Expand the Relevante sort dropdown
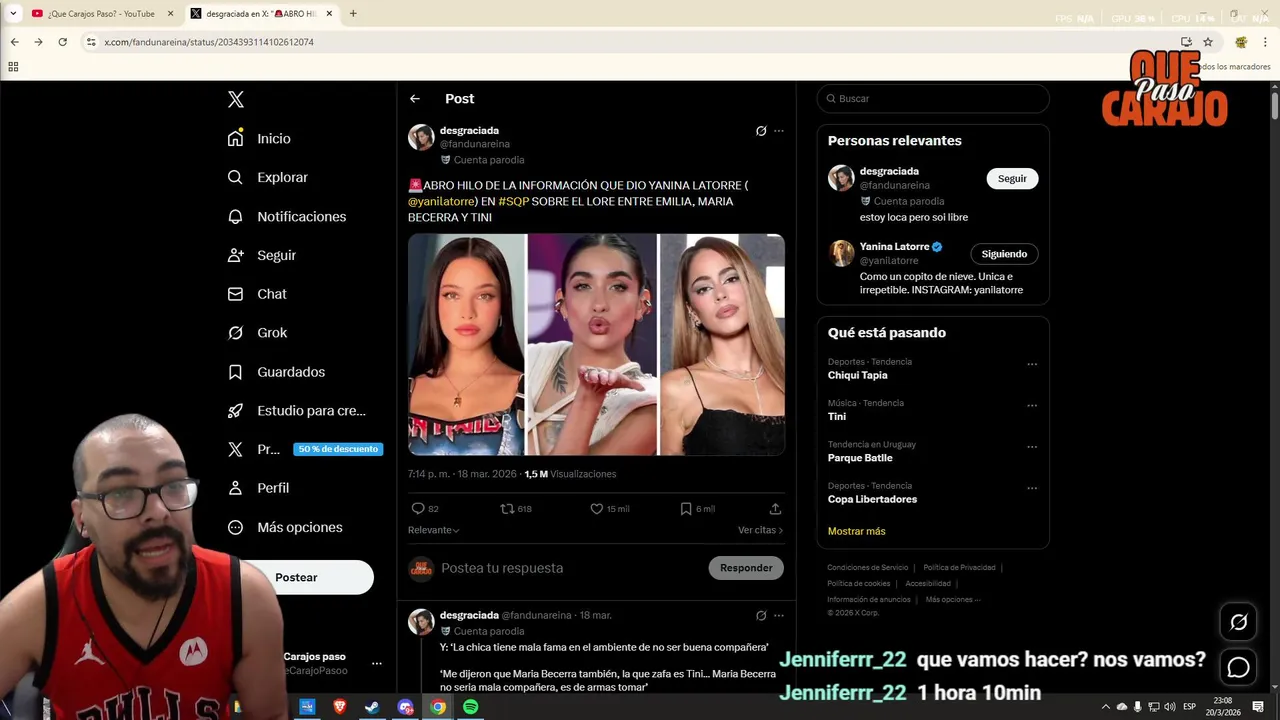The image size is (1280, 720). tap(434, 530)
